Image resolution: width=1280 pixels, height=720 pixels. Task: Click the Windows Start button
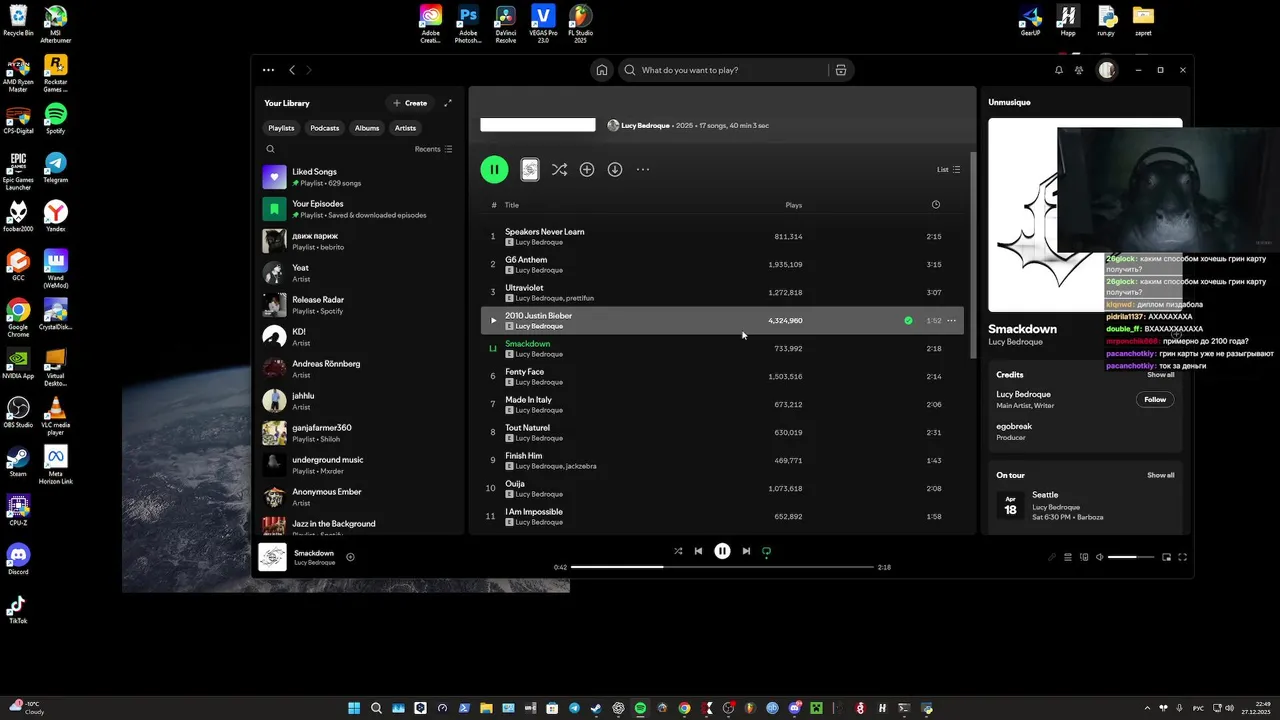point(354,708)
